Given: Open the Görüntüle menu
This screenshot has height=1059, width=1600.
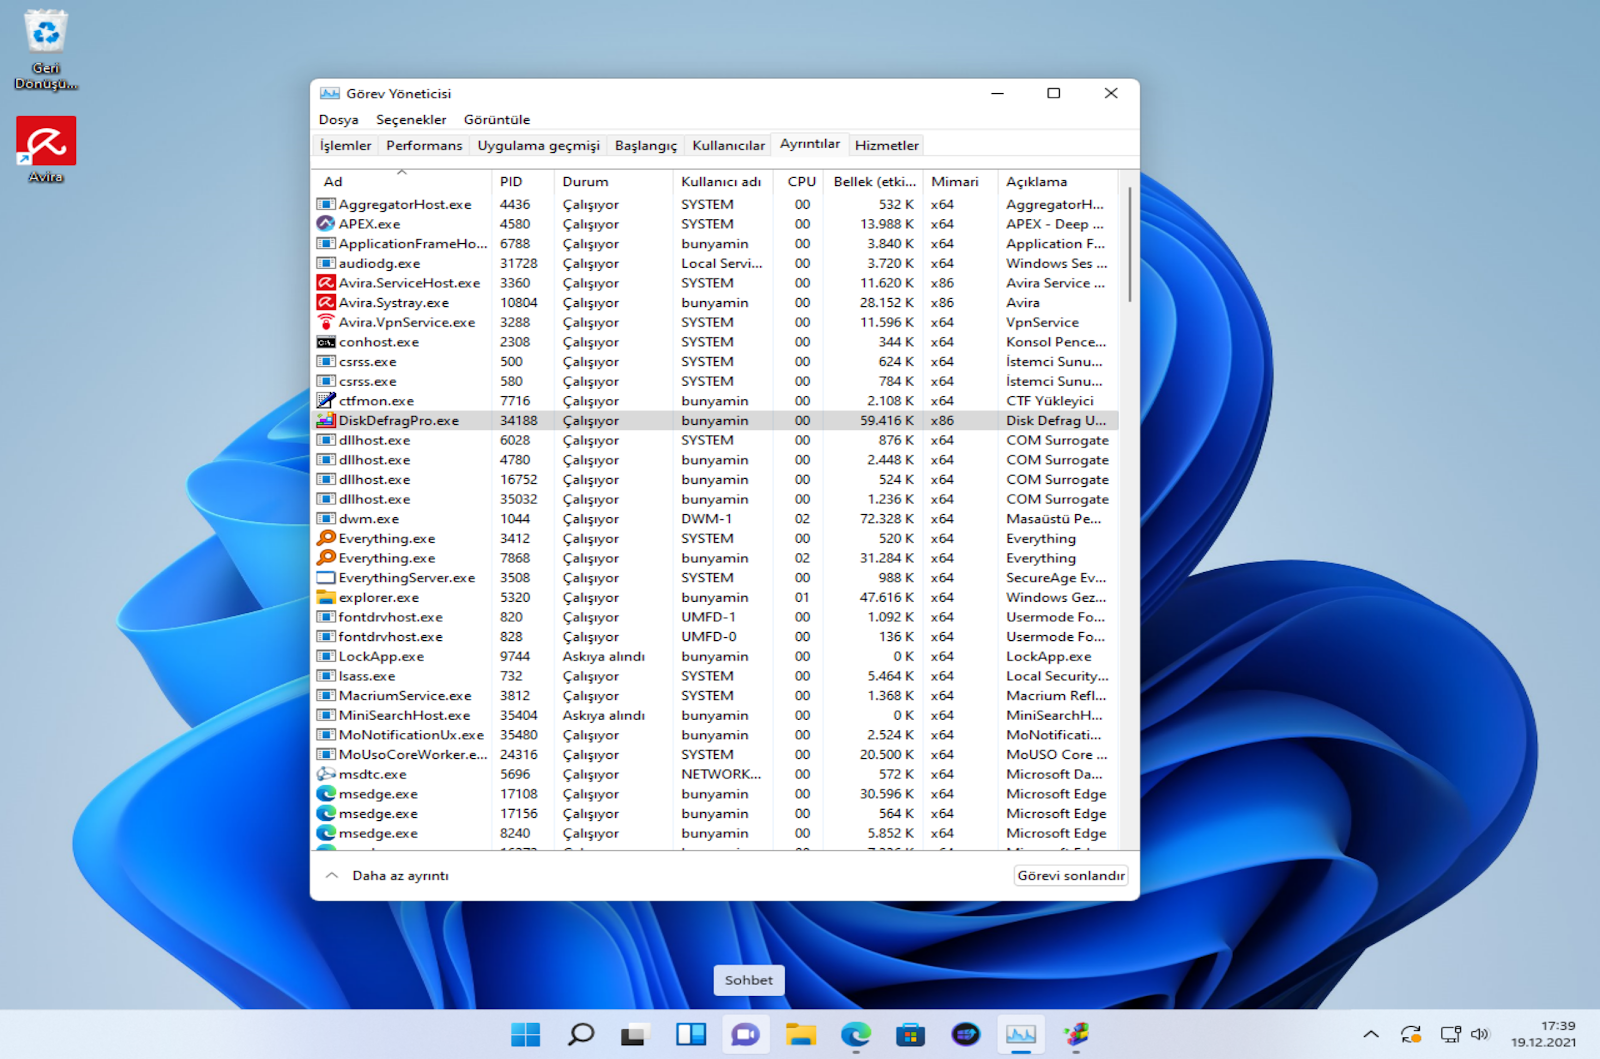Looking at the screenshot, I should [497, 120].
